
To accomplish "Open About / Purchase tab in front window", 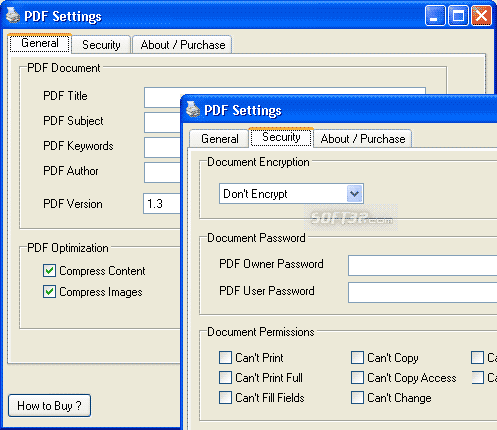I will tap(363, 139).
